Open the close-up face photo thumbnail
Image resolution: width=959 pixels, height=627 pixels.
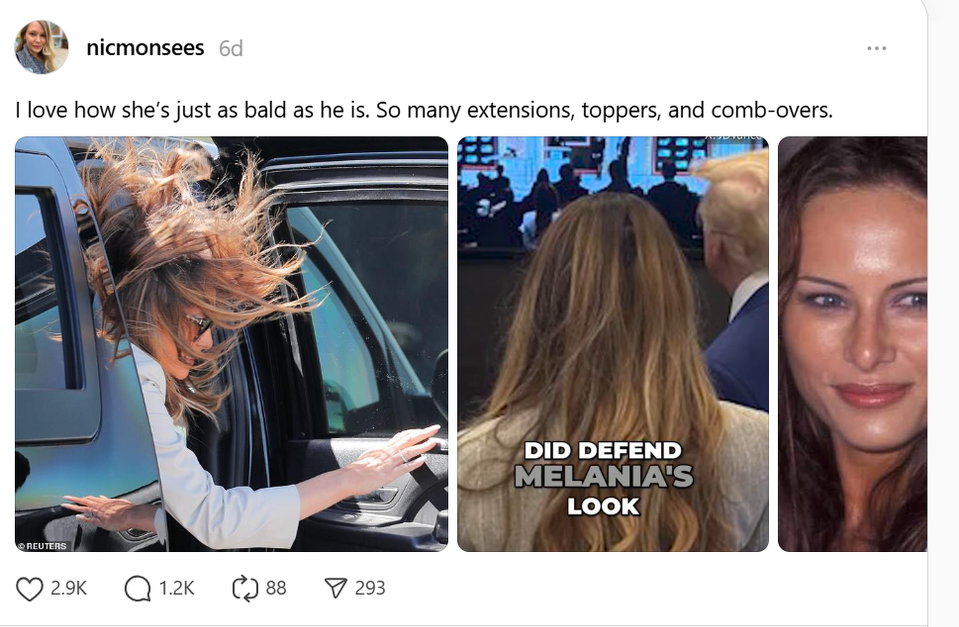pyautogui.click(x=852, y=344)
